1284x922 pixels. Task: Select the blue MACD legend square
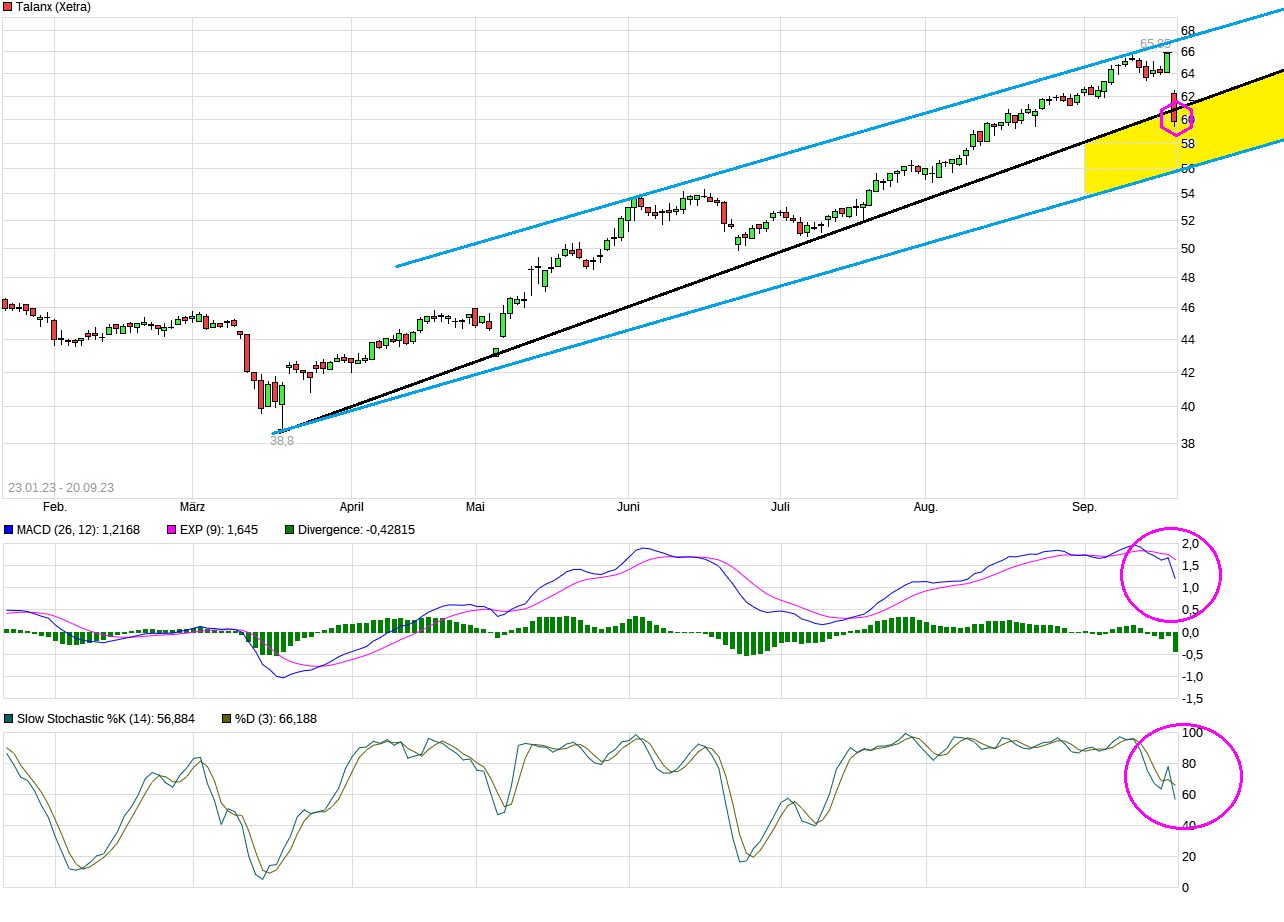click(8, 529)
